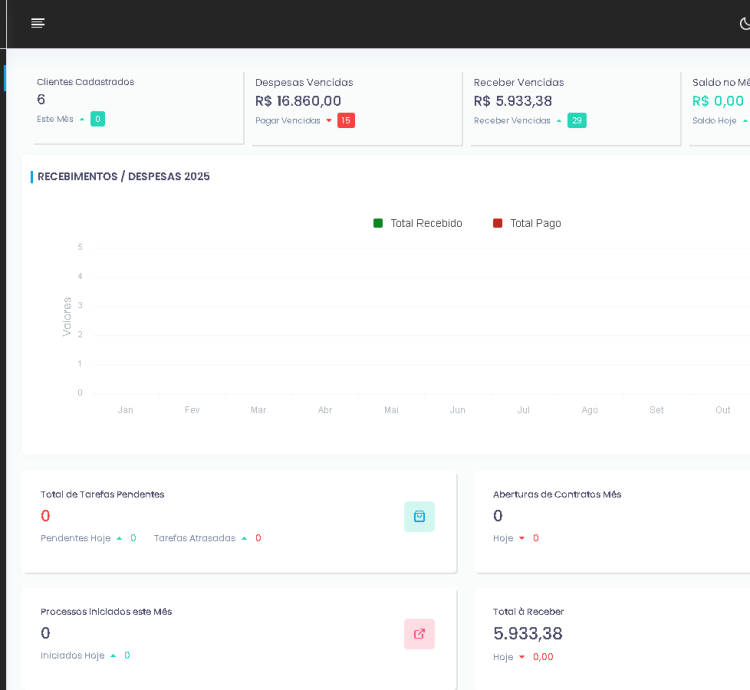
Task: Click the red down arrow beside Pagar Vencidas
Action: click(x=329, y=121)
